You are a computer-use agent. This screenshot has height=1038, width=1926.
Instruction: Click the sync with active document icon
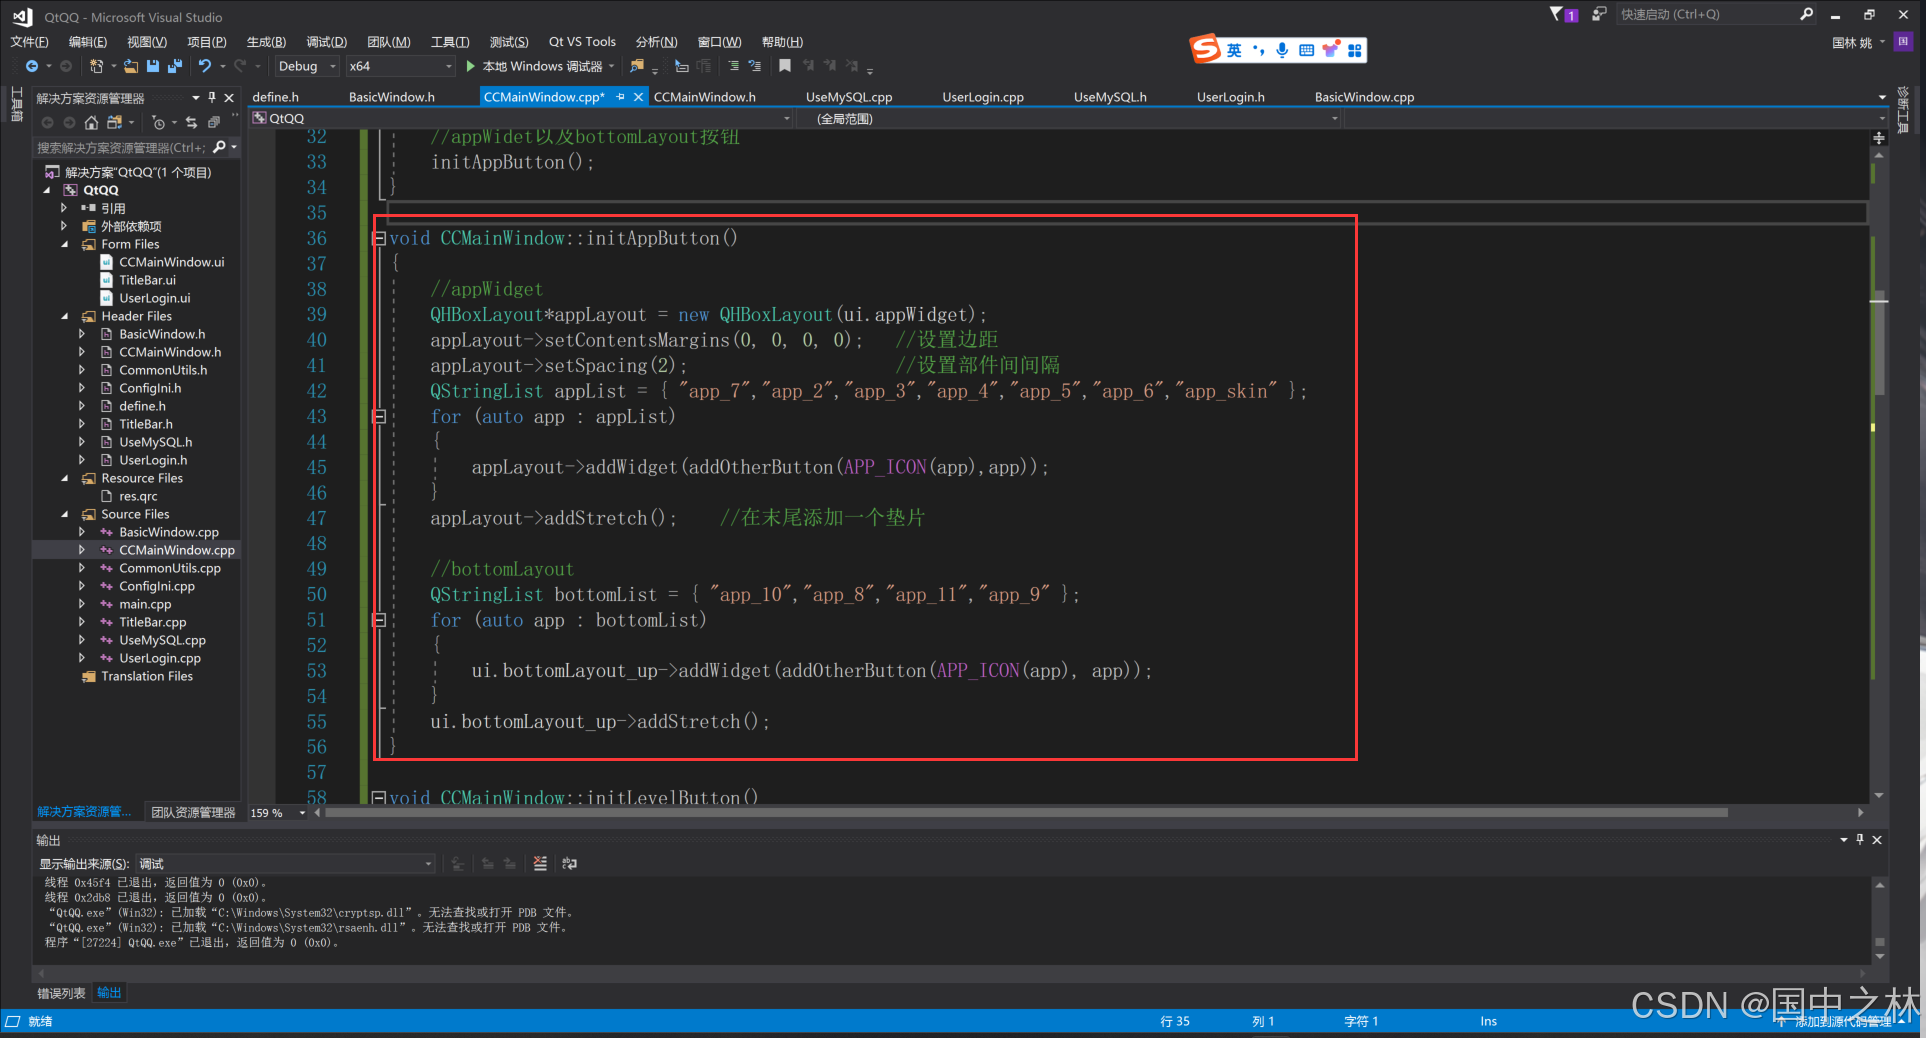click(x=191, y=122)
